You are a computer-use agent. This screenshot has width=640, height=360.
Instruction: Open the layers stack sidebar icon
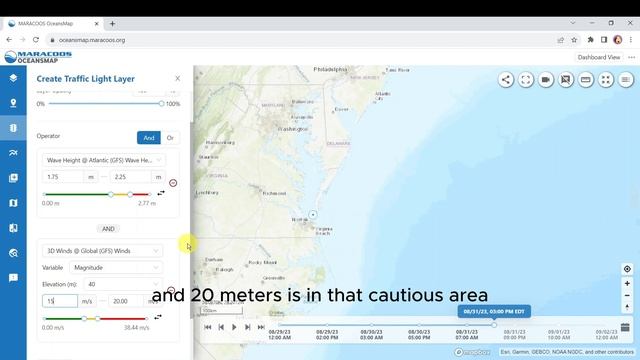[x=13, y=78]
